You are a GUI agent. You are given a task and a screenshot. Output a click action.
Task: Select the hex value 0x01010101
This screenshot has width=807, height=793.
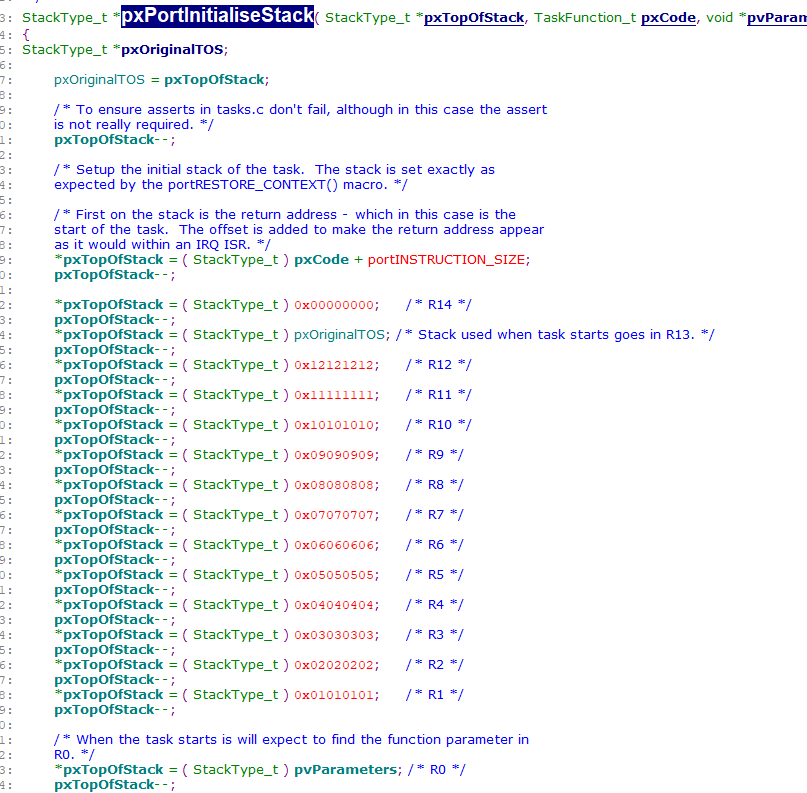click(x=334, y=695)
